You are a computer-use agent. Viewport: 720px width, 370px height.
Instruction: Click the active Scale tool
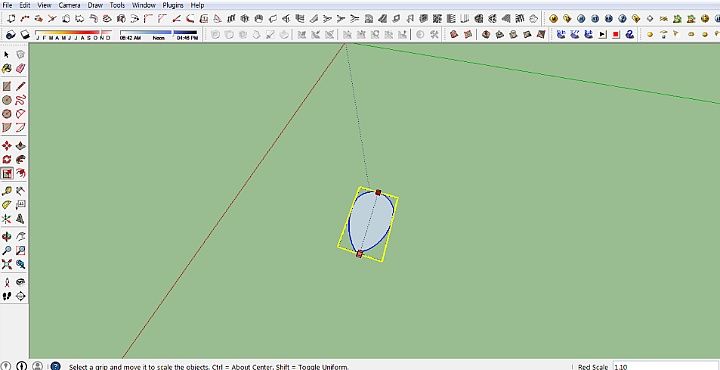click(x=6, y=174)
